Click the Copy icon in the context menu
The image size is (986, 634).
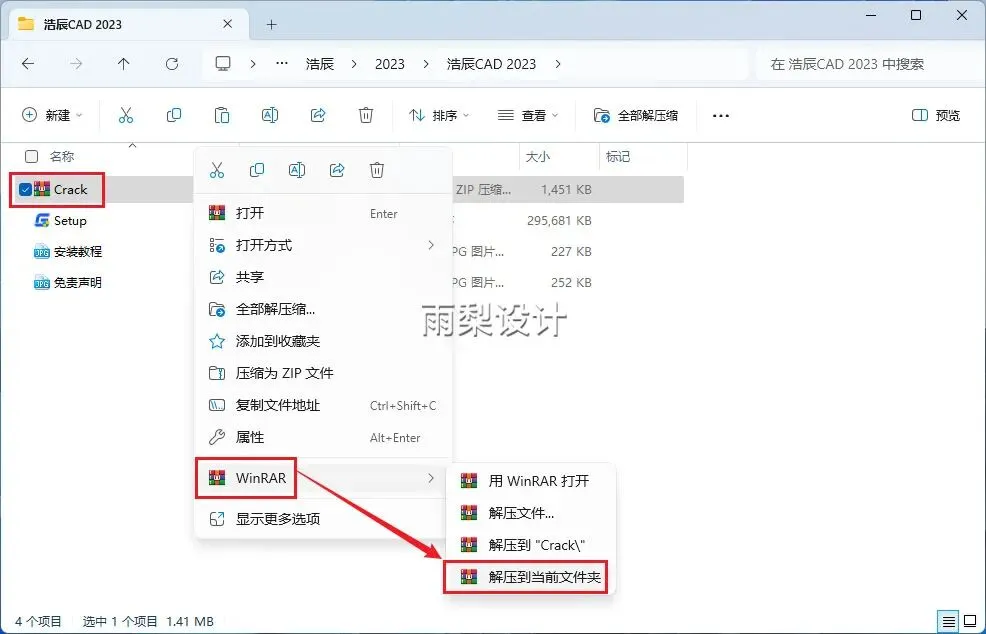point(257,170)
